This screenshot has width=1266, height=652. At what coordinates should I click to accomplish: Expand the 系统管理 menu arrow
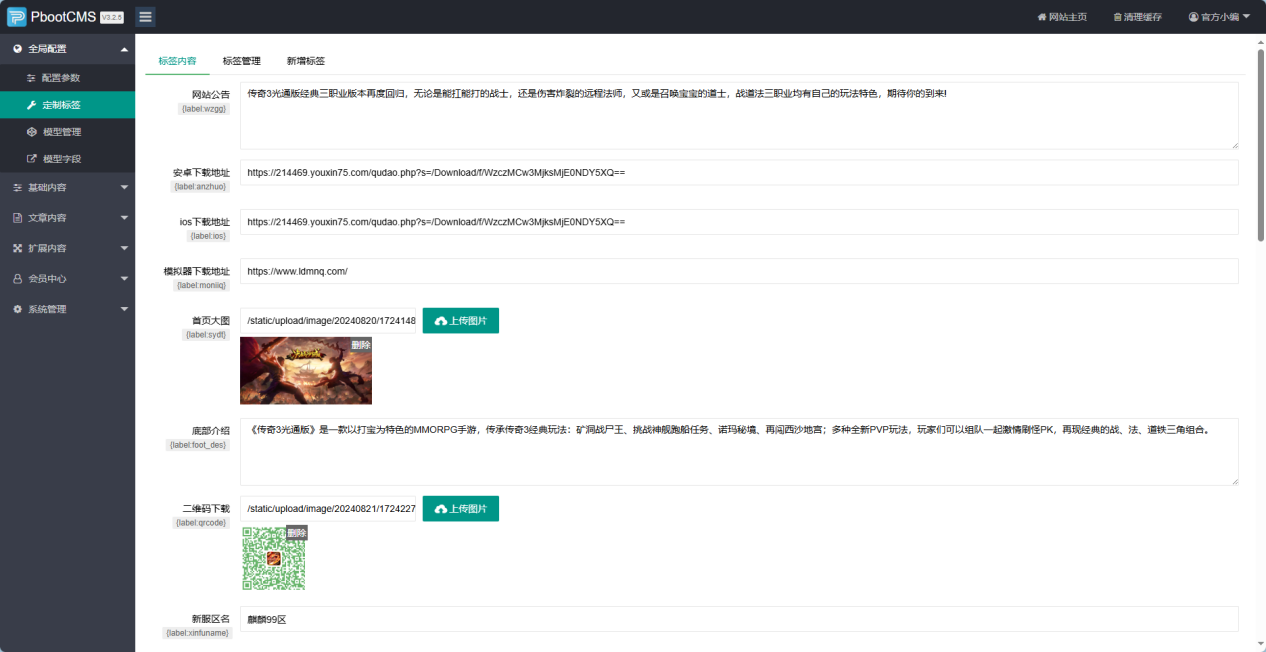[124, 309]
